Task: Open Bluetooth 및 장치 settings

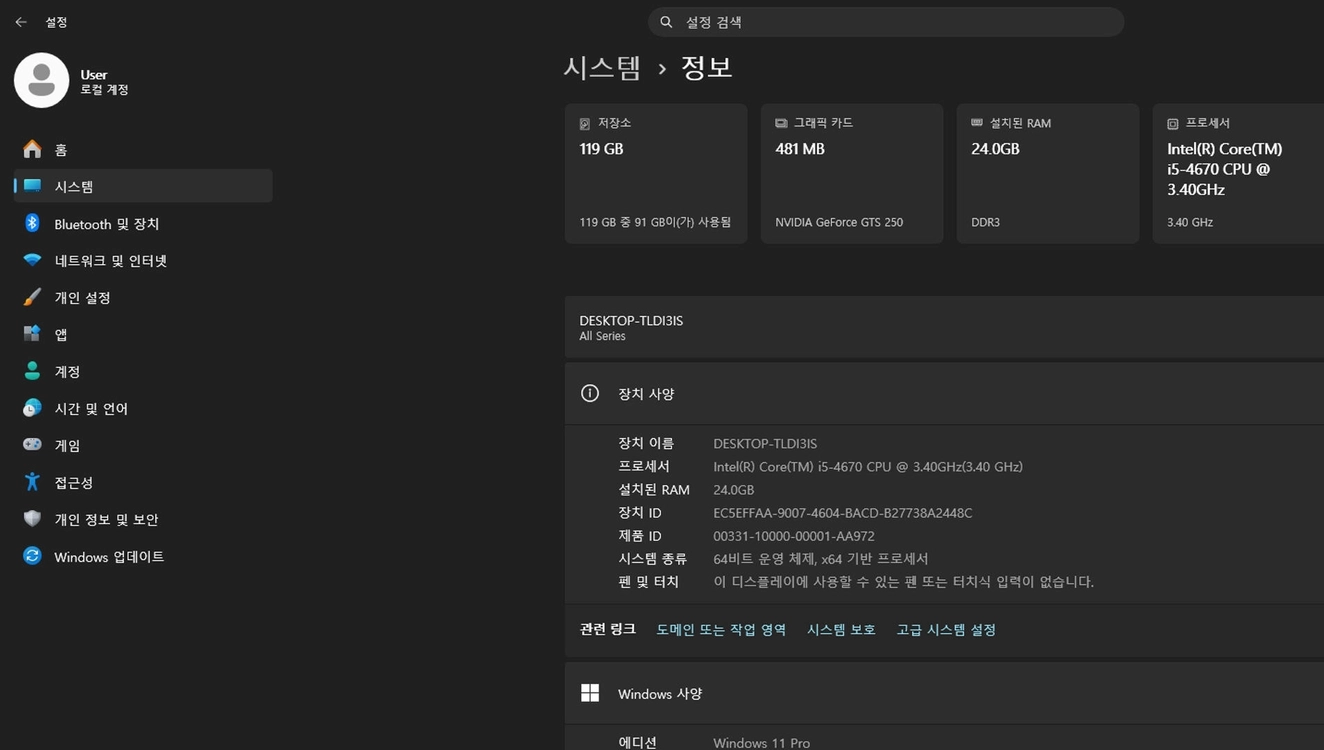Action: [143, 223]
